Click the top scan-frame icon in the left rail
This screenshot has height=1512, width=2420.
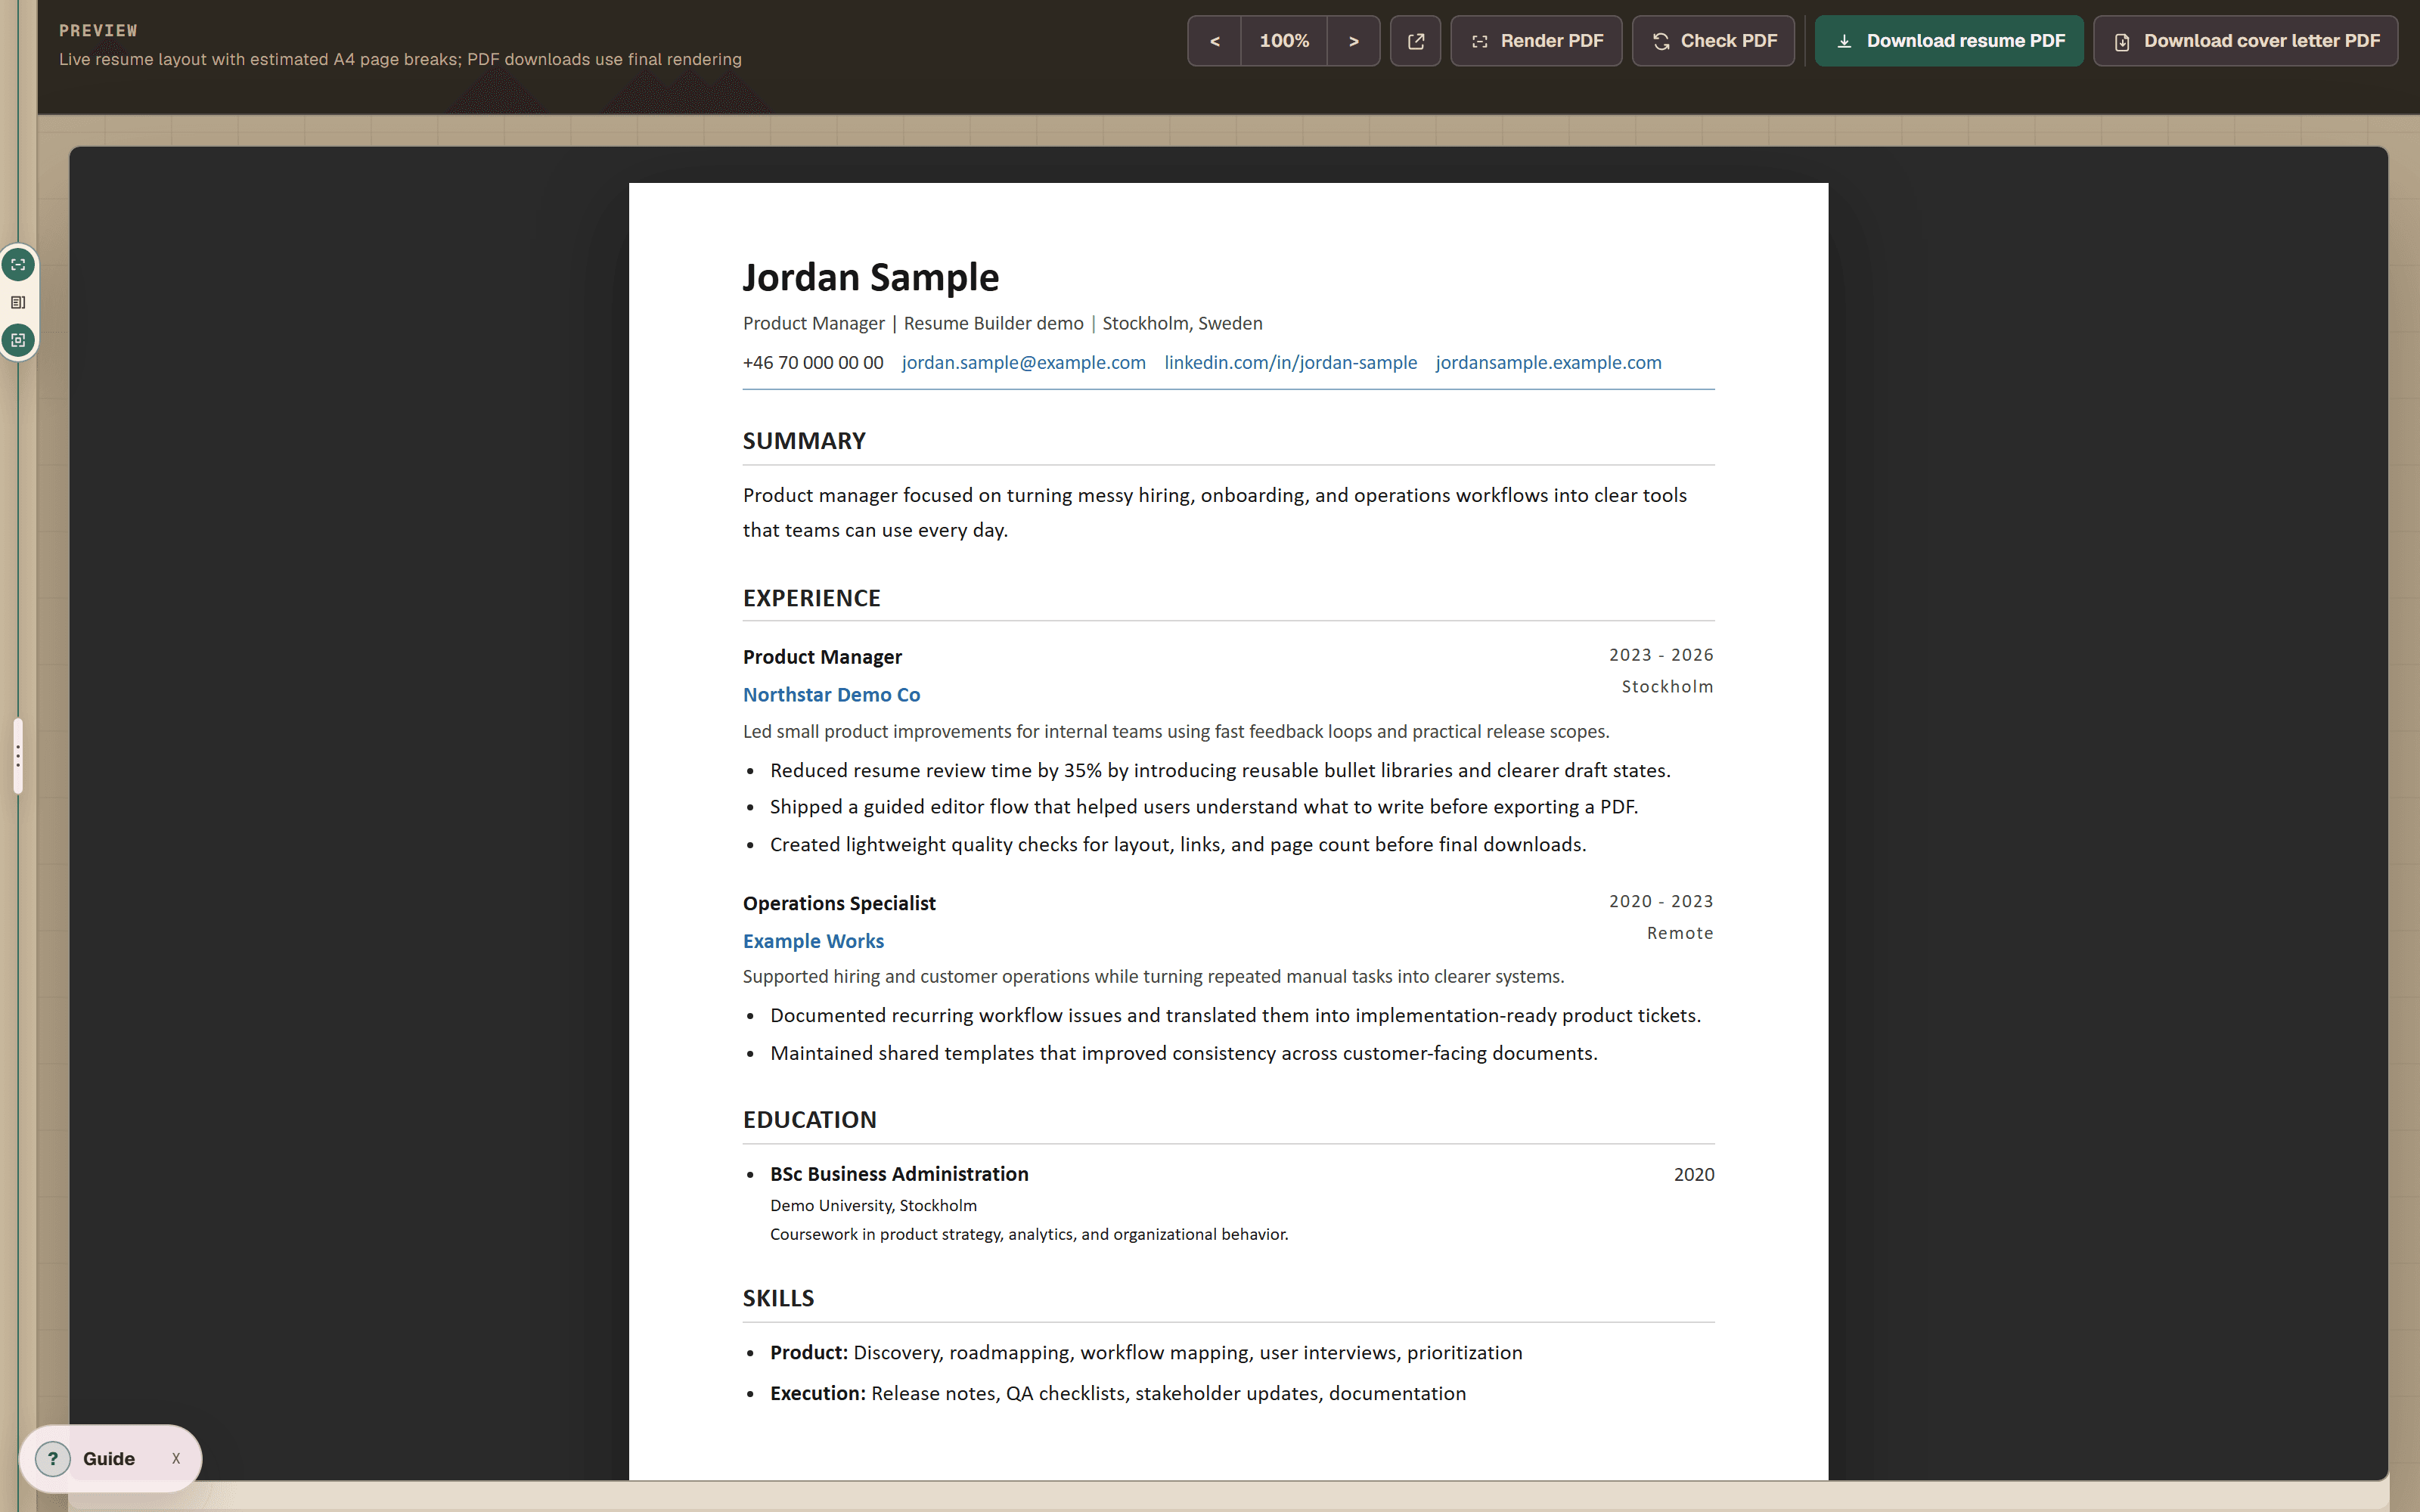[18, 265]
